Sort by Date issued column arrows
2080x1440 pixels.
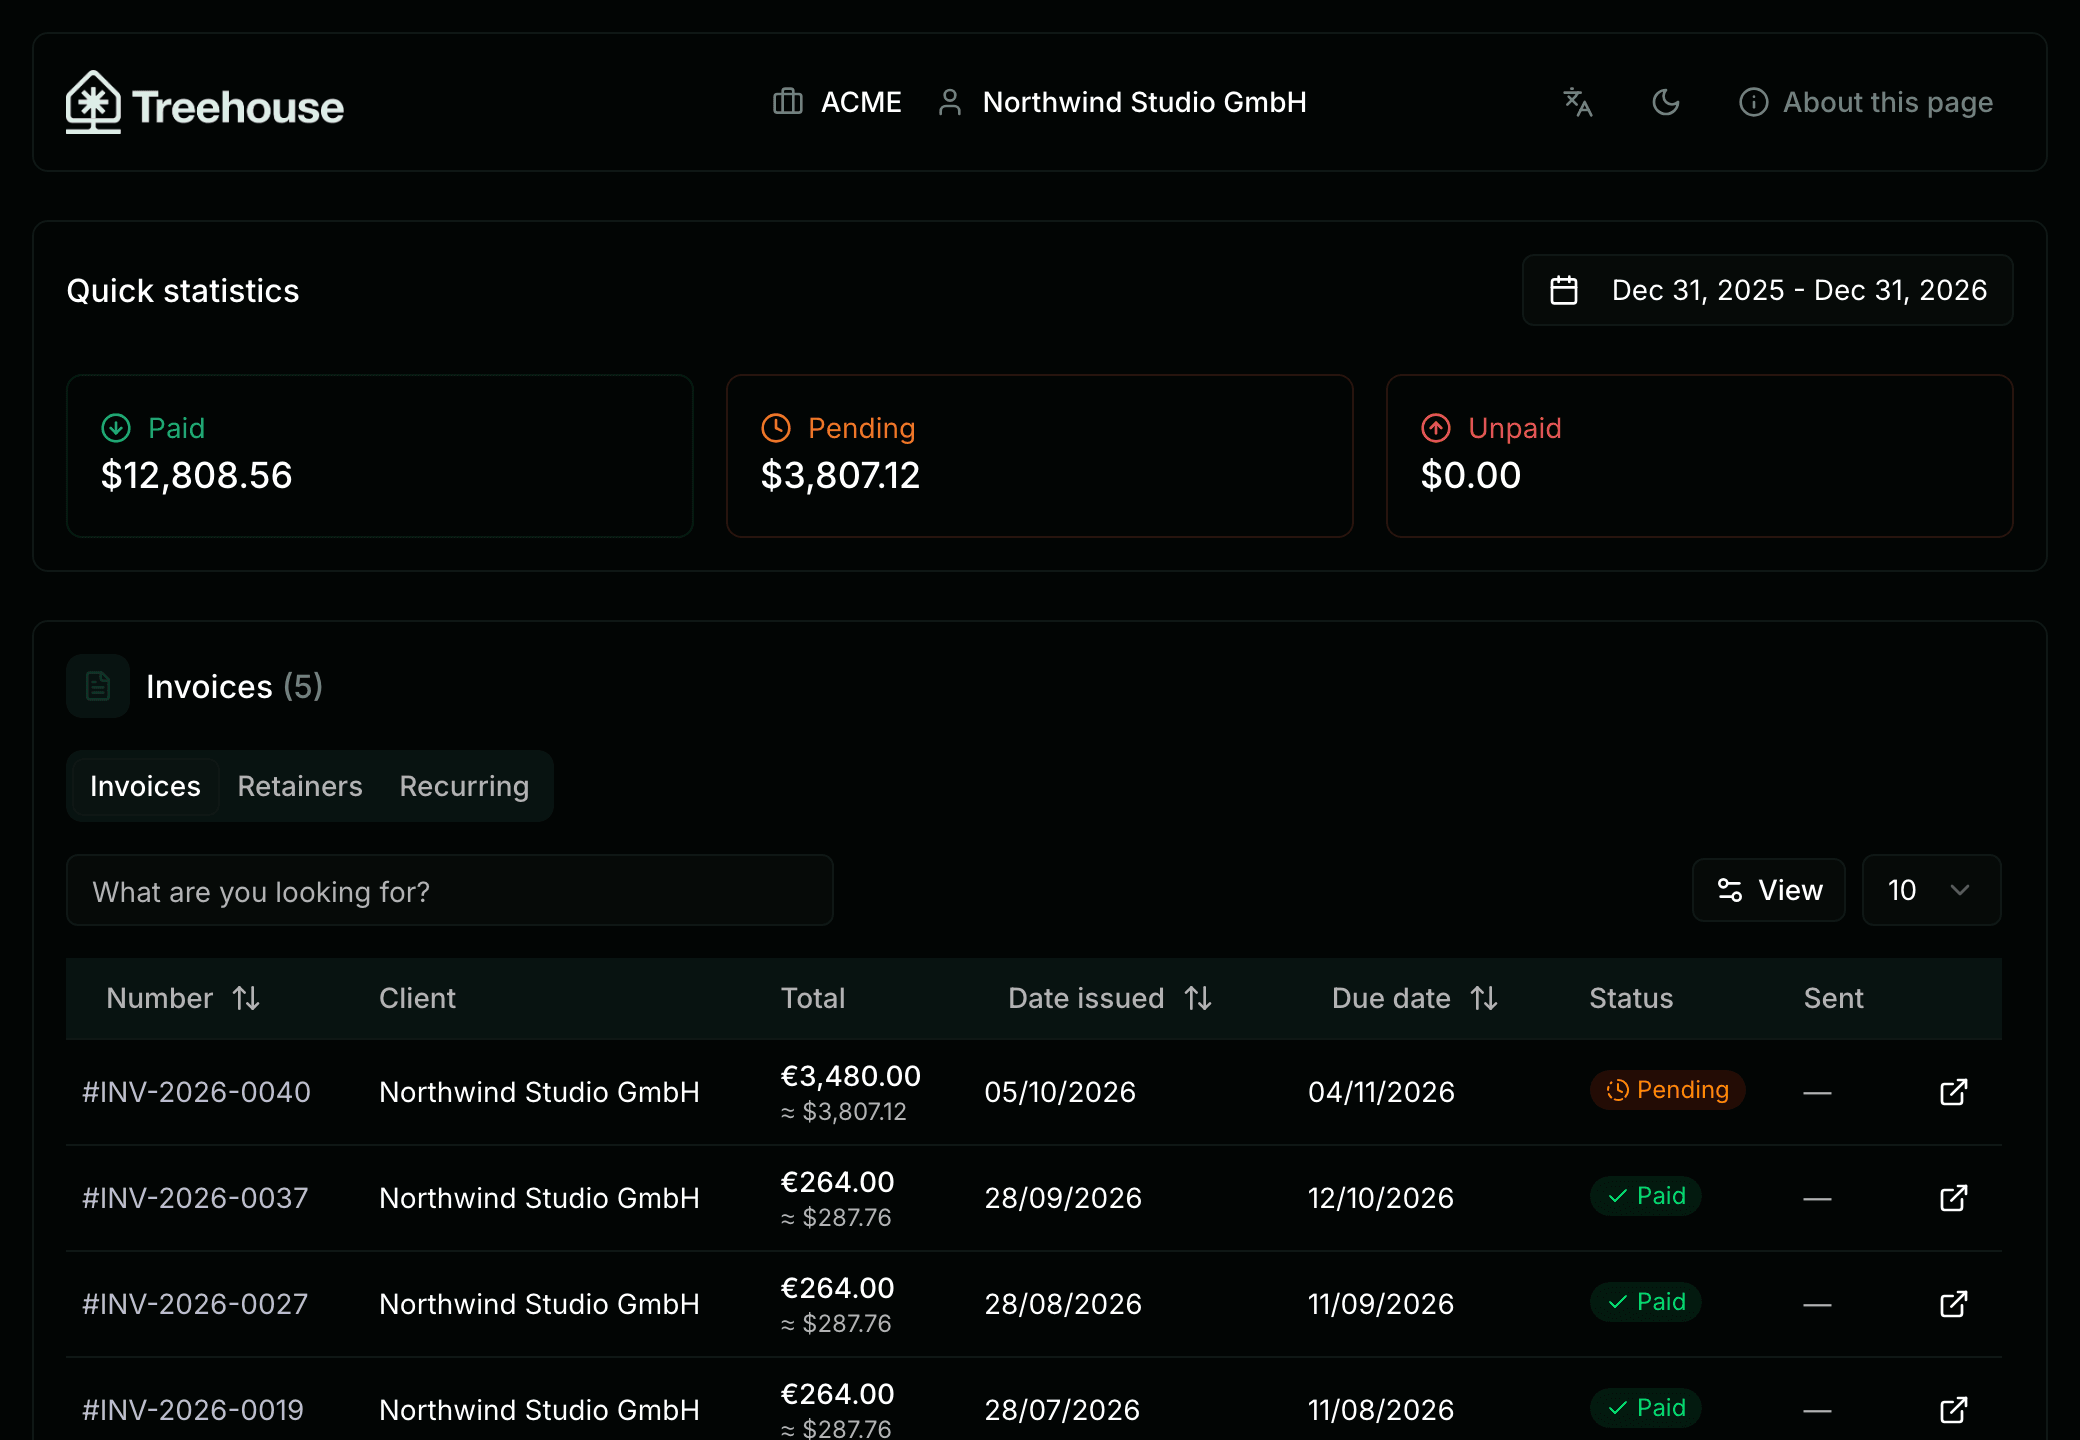point(1198,998)
